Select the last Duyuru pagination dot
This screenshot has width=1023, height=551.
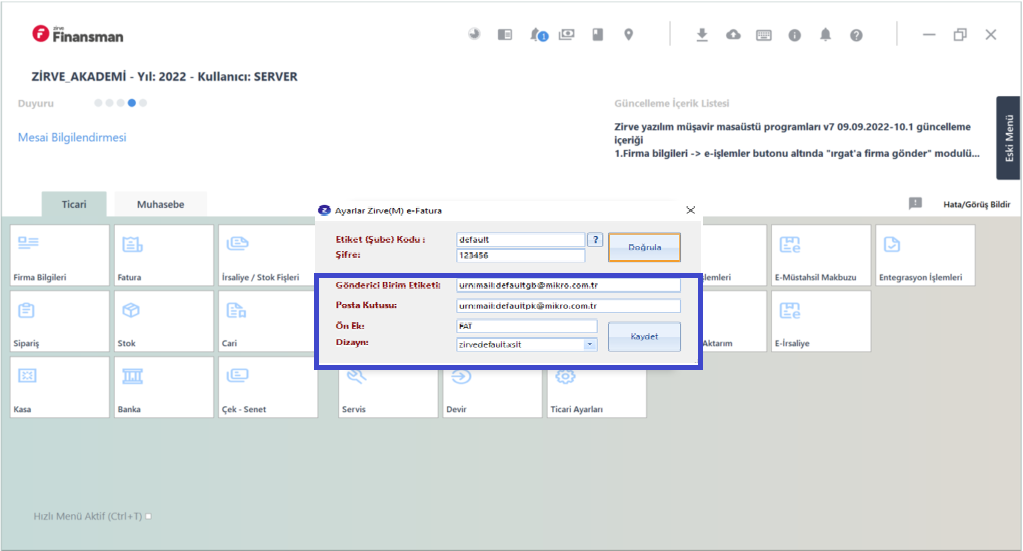coord(143,103)
